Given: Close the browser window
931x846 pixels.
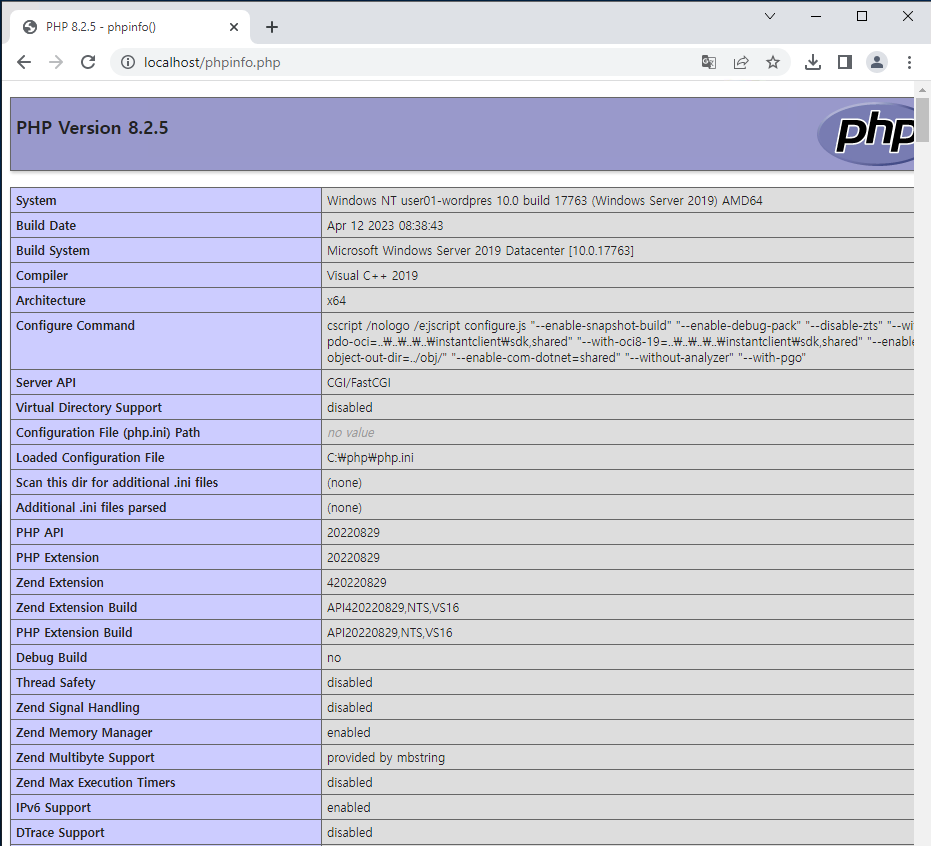Looking at the screenshot, I should 908,16.
